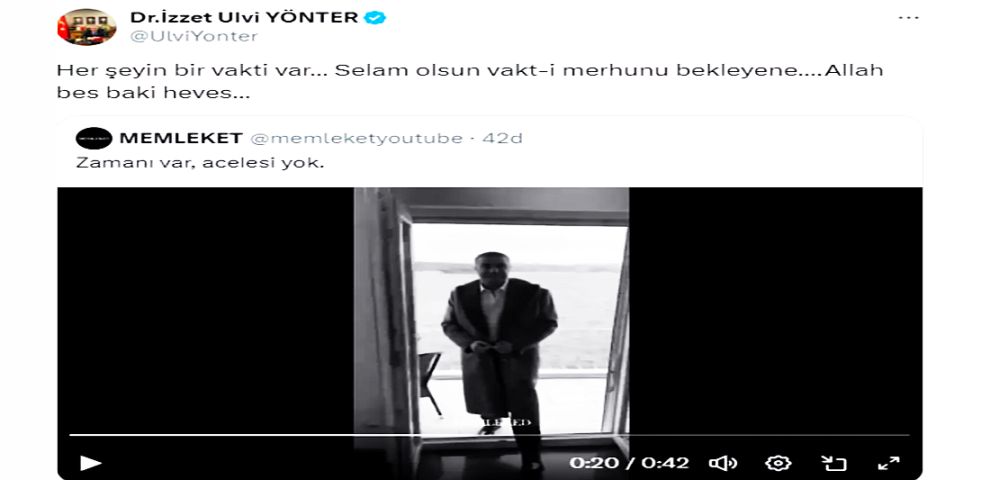Seek on the video progress bar
Image resolution: width=990 pixels, height=480 pixels.
[489, 435]
